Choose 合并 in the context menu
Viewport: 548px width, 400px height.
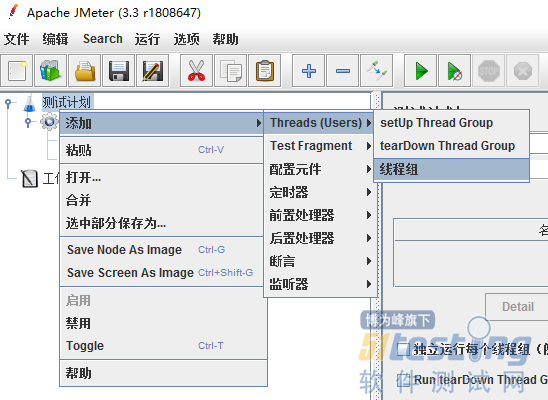click(x=161, y=200)
